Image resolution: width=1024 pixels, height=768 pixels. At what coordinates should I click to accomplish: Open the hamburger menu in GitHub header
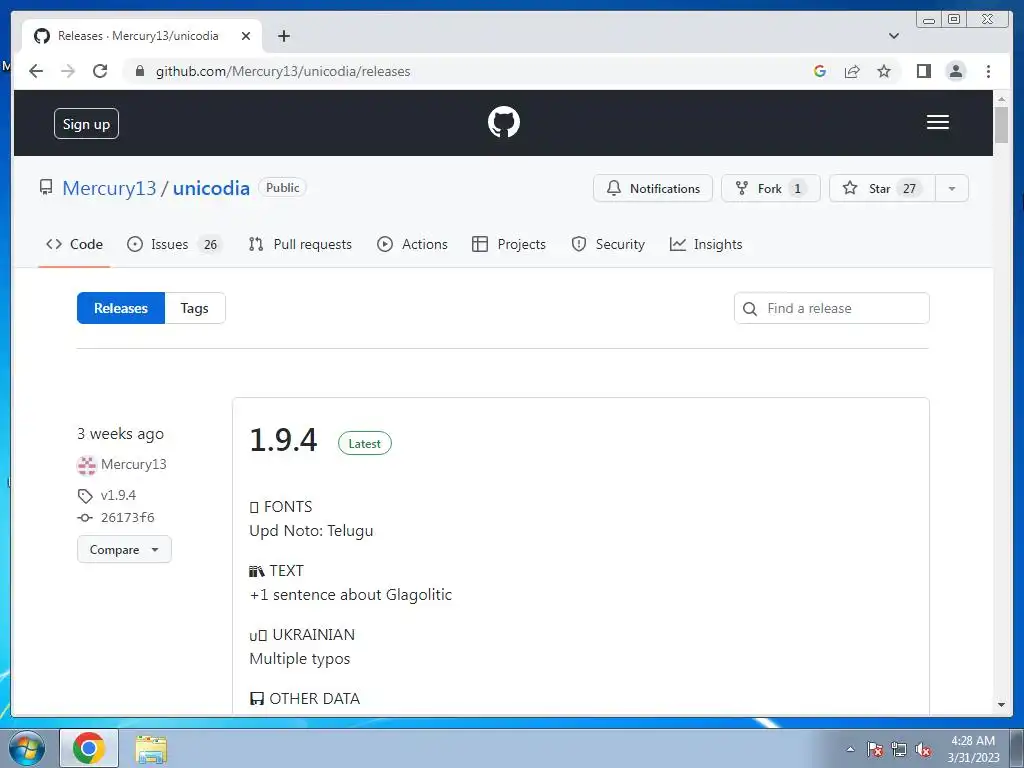tap(937, 122)
